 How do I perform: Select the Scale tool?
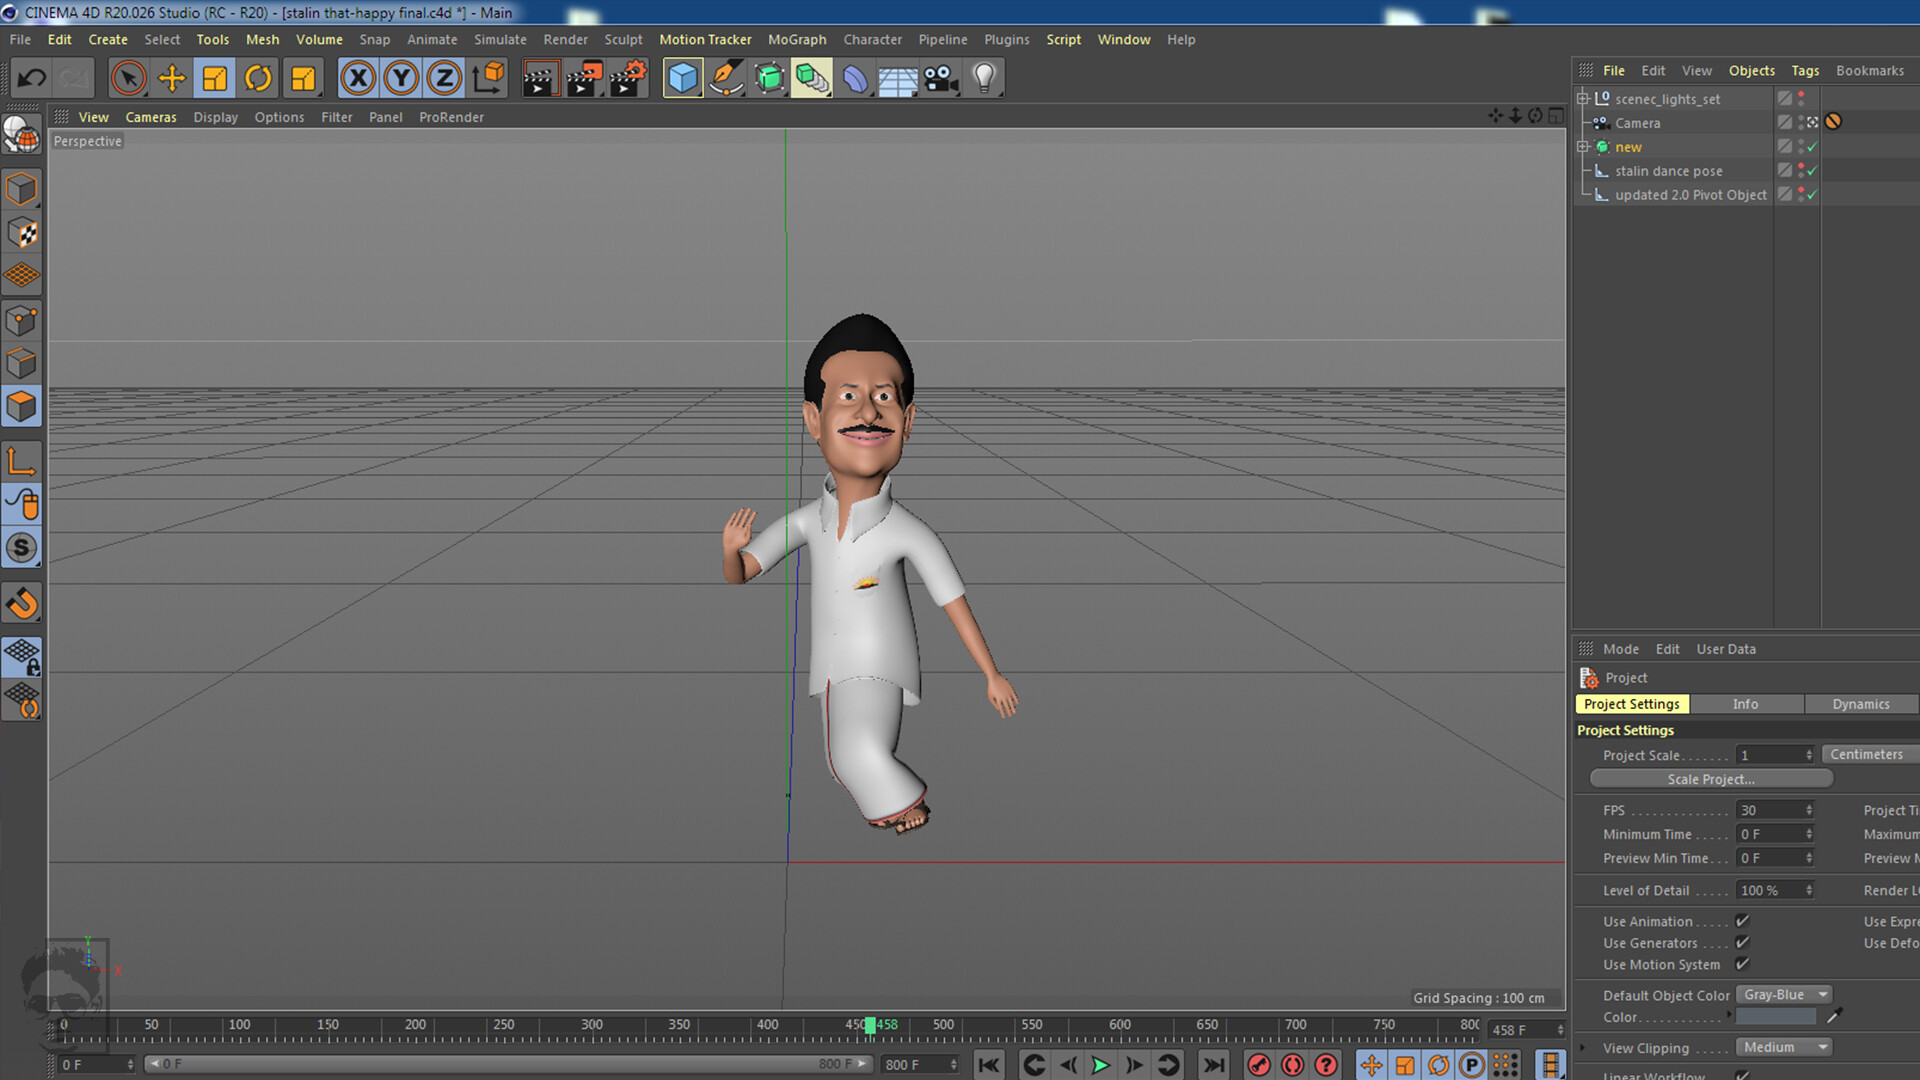[x=215, y=78]
